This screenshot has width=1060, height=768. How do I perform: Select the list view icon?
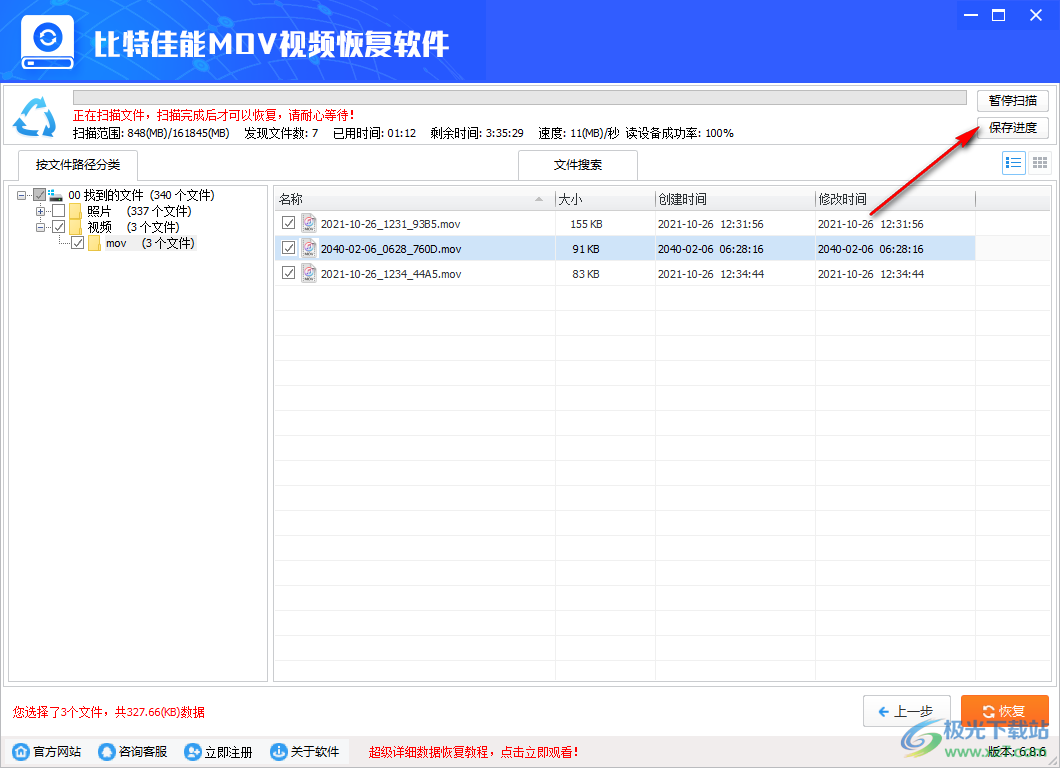pyautogui.click(x=1013, y=162)
